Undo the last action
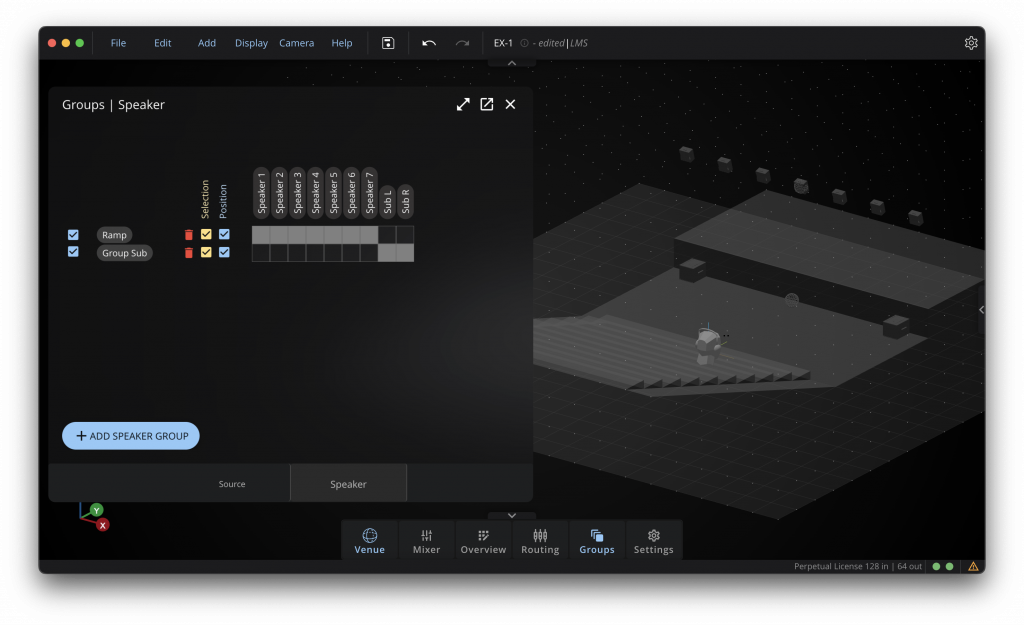 pos(428,43)
